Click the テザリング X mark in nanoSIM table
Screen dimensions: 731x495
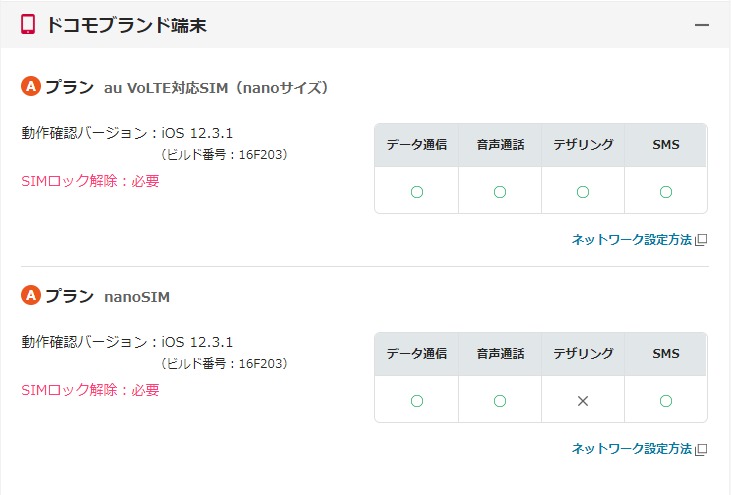(x=583, y=401)
